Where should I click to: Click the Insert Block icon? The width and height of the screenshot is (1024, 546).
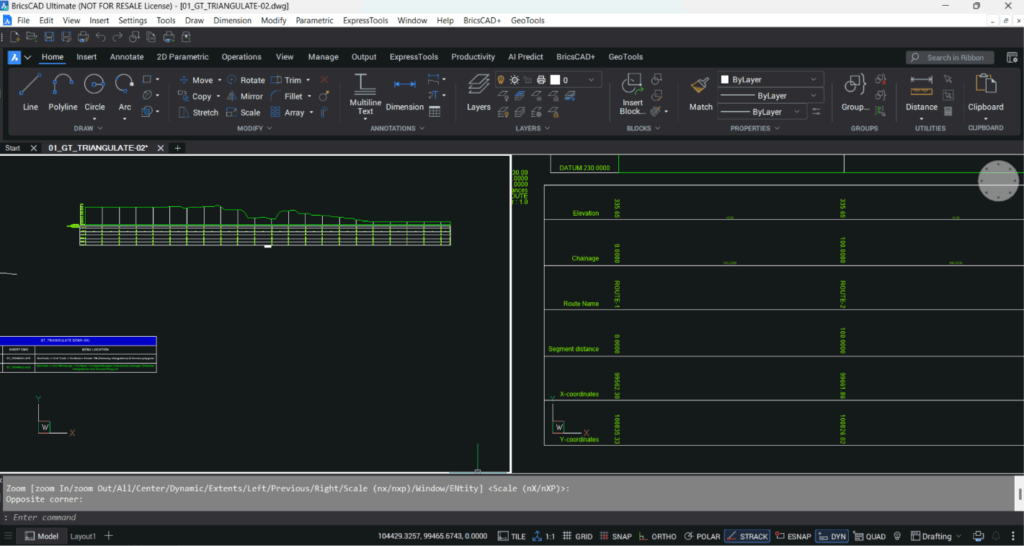pos(632,91)
